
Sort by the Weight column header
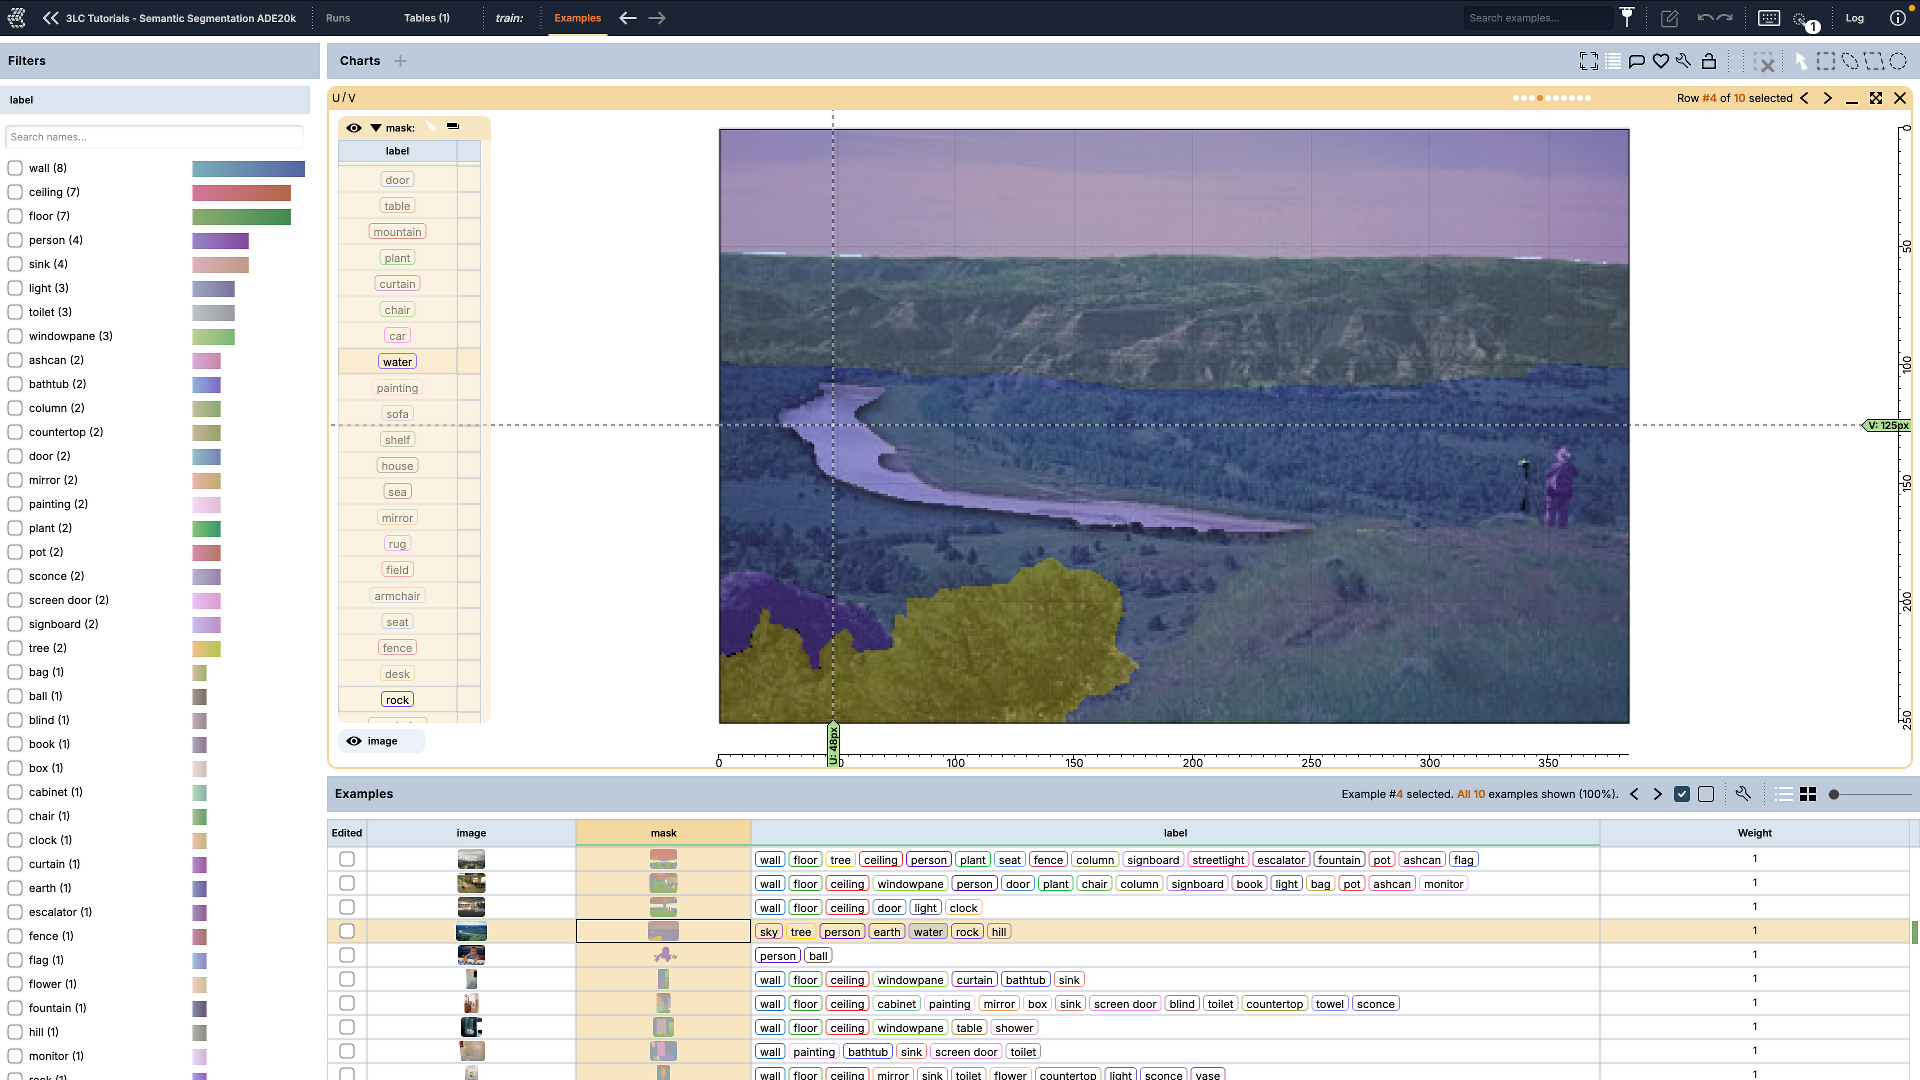1754,833
